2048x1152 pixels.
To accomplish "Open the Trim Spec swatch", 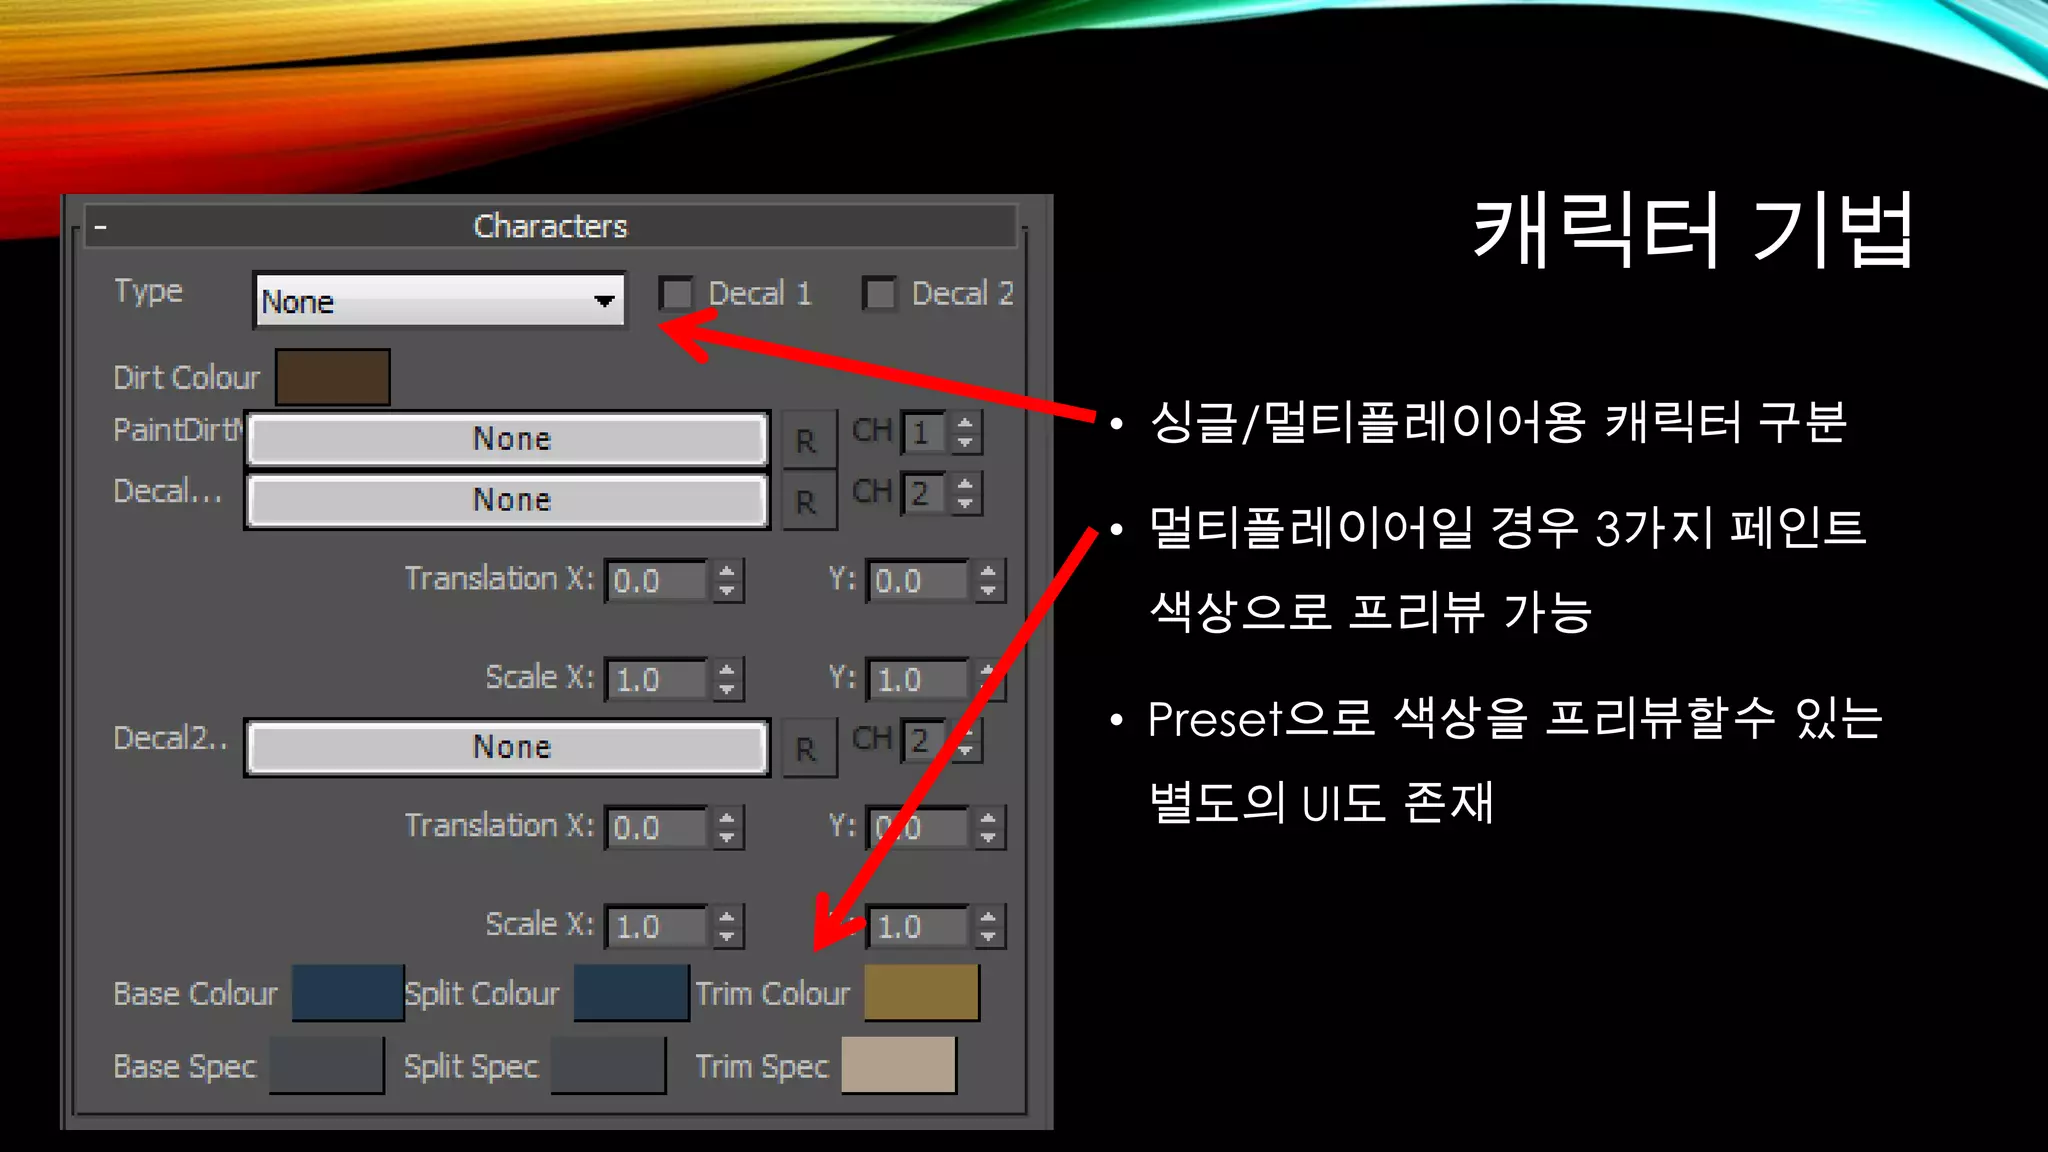I will [899, 1066].
